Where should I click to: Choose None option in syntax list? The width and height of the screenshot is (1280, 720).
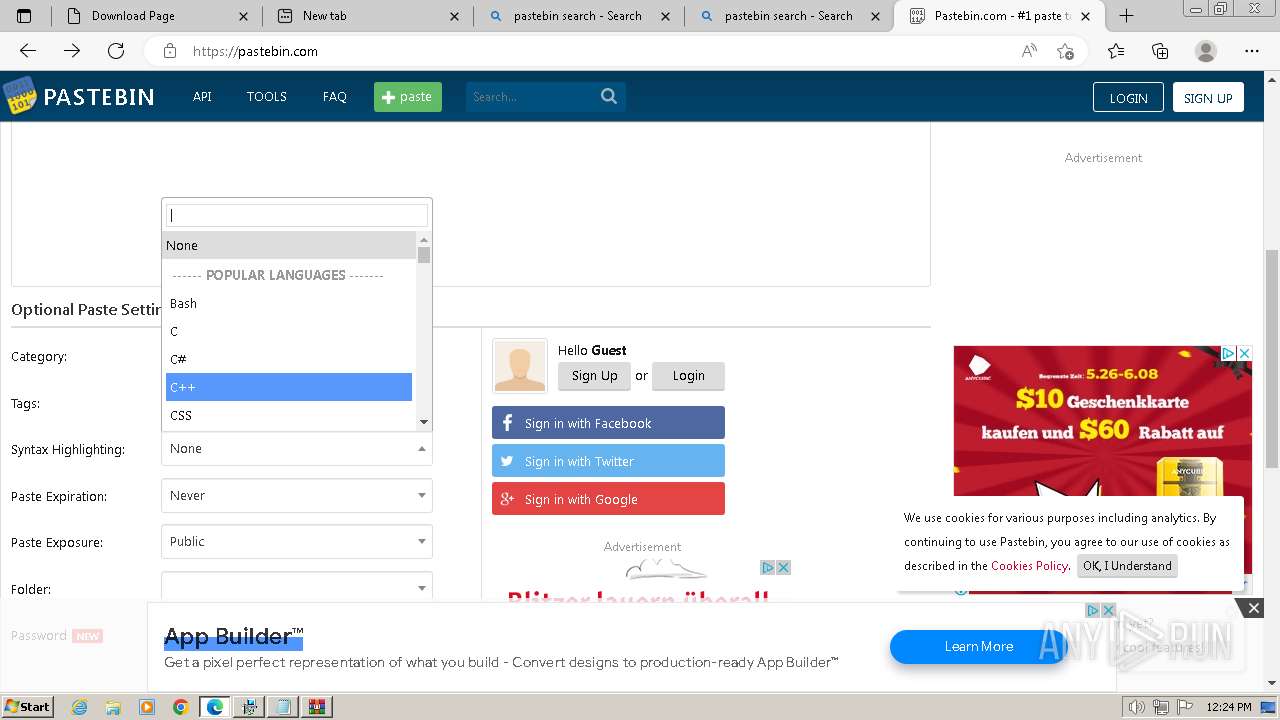(289, 245)
